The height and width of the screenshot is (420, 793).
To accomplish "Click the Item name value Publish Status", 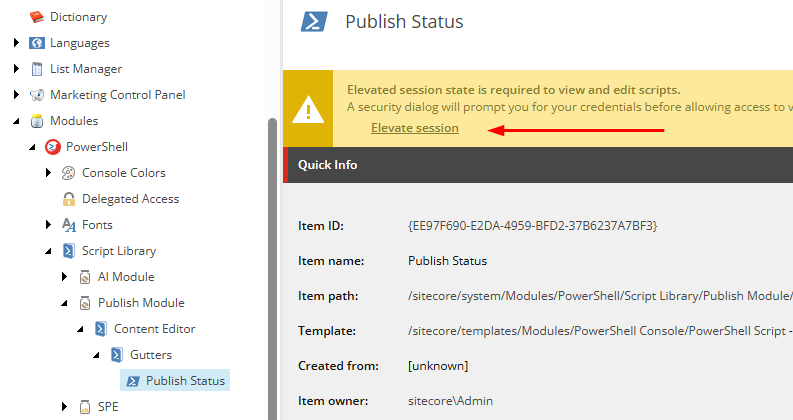I will point(448,261).
